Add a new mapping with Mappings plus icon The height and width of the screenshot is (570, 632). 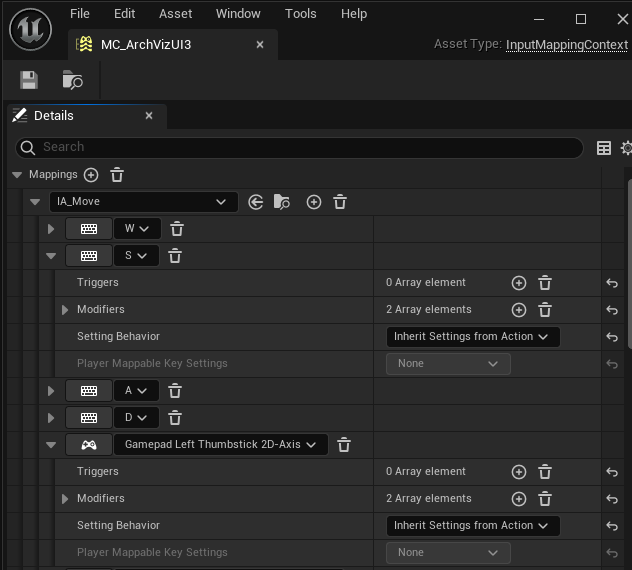[x=91, y=175]
